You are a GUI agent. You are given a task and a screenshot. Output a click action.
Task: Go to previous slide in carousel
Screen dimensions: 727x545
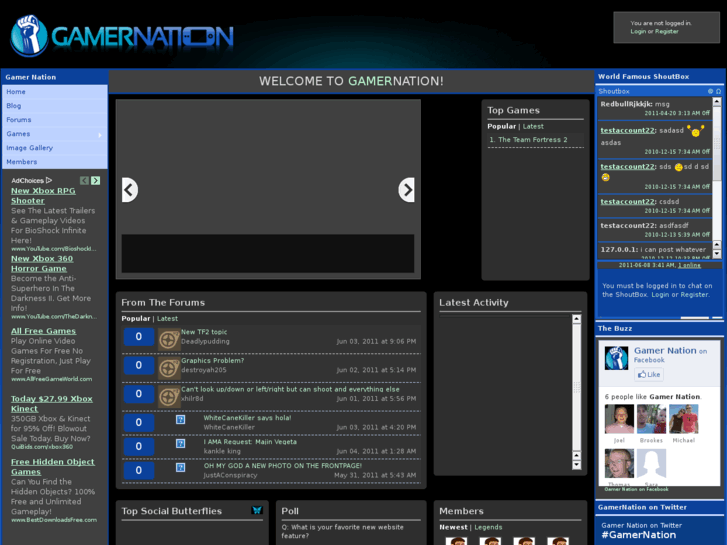tap(129, 190)
